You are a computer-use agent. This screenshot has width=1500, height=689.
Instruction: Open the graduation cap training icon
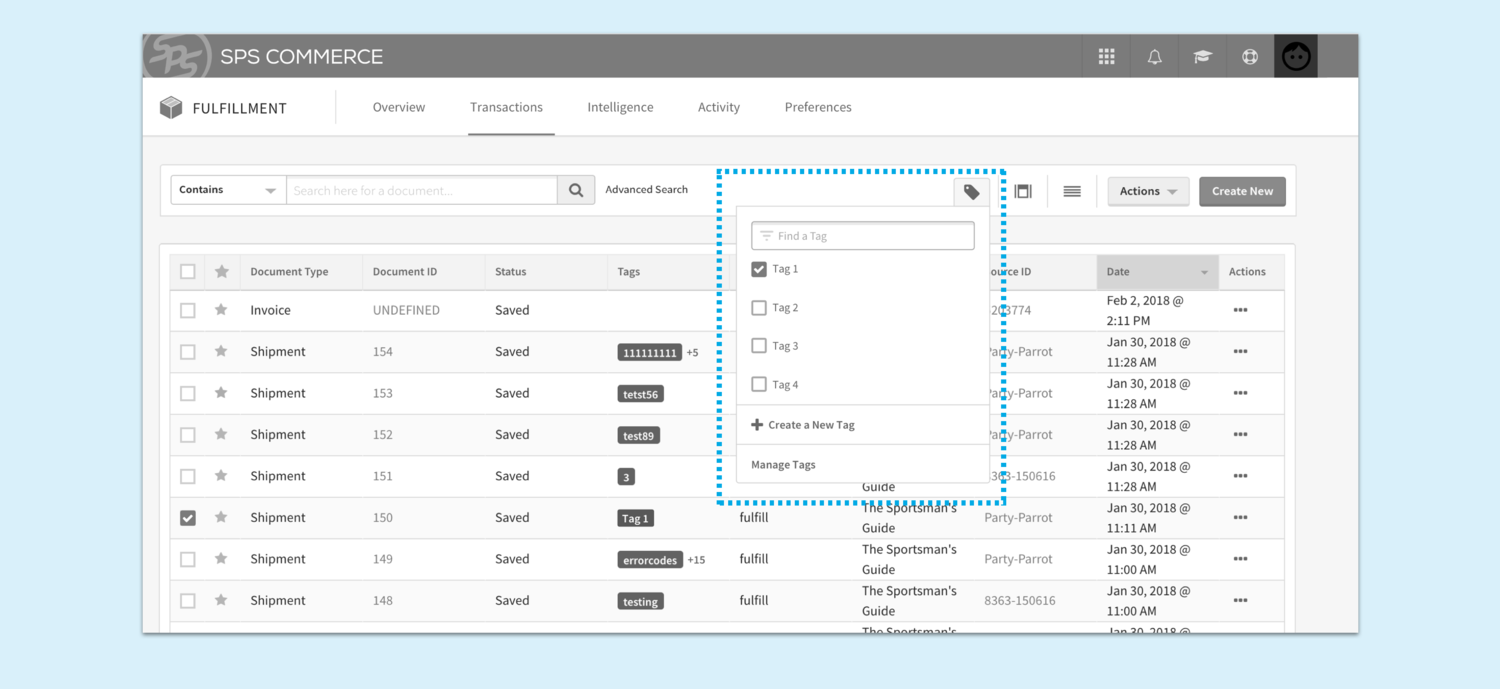(1202, 57)
